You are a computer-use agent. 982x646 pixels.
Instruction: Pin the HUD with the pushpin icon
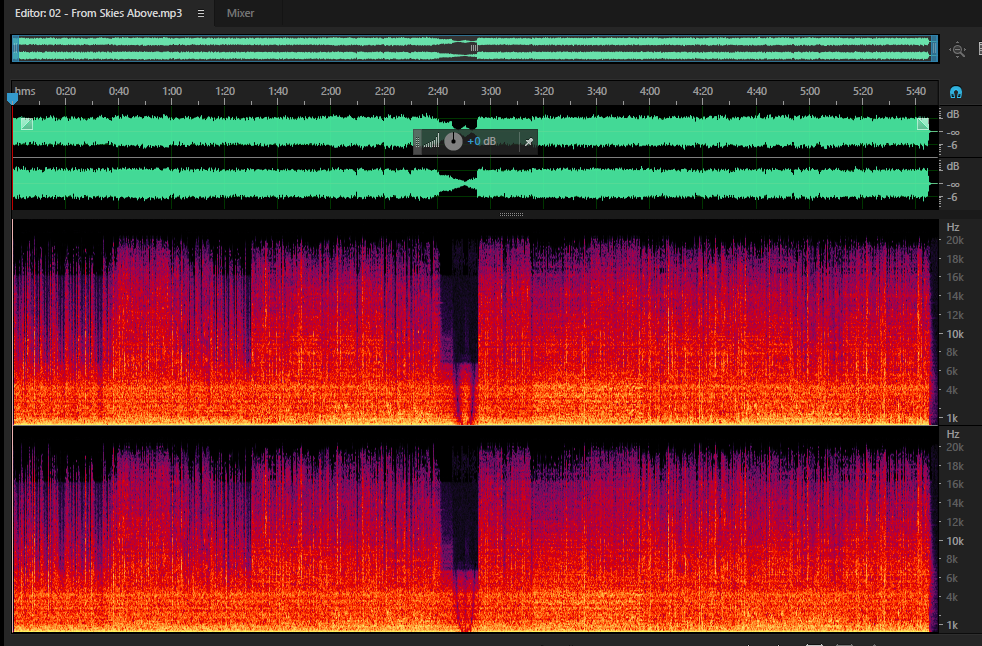pos(529,142)
